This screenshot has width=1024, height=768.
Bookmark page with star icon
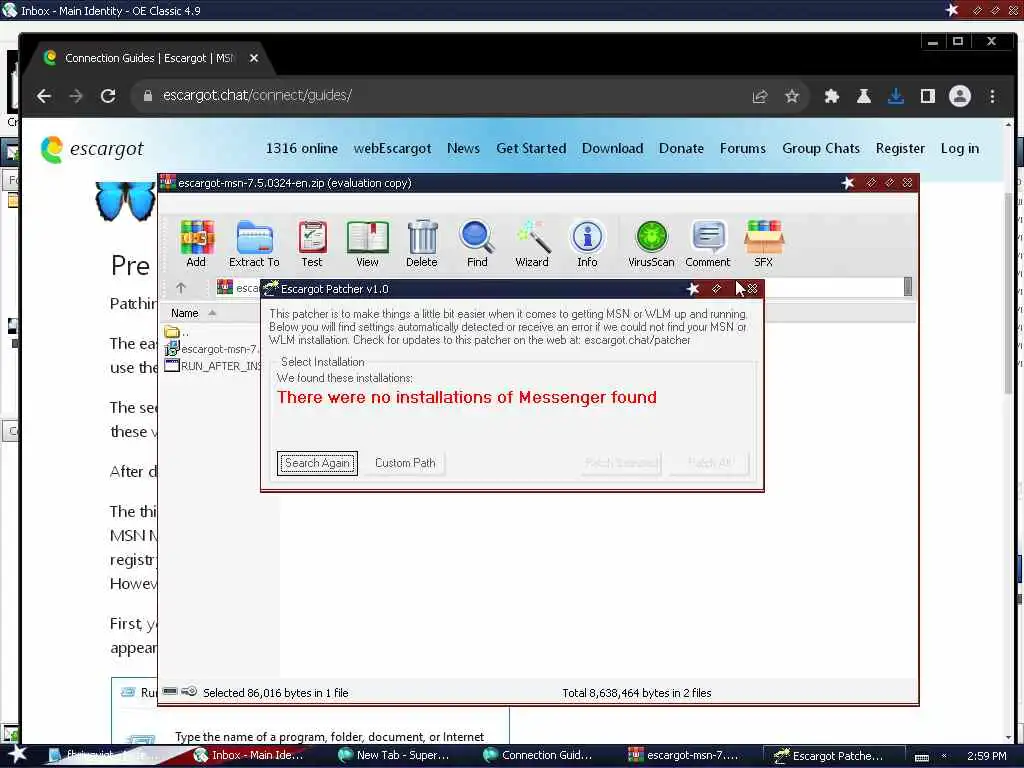792,97
